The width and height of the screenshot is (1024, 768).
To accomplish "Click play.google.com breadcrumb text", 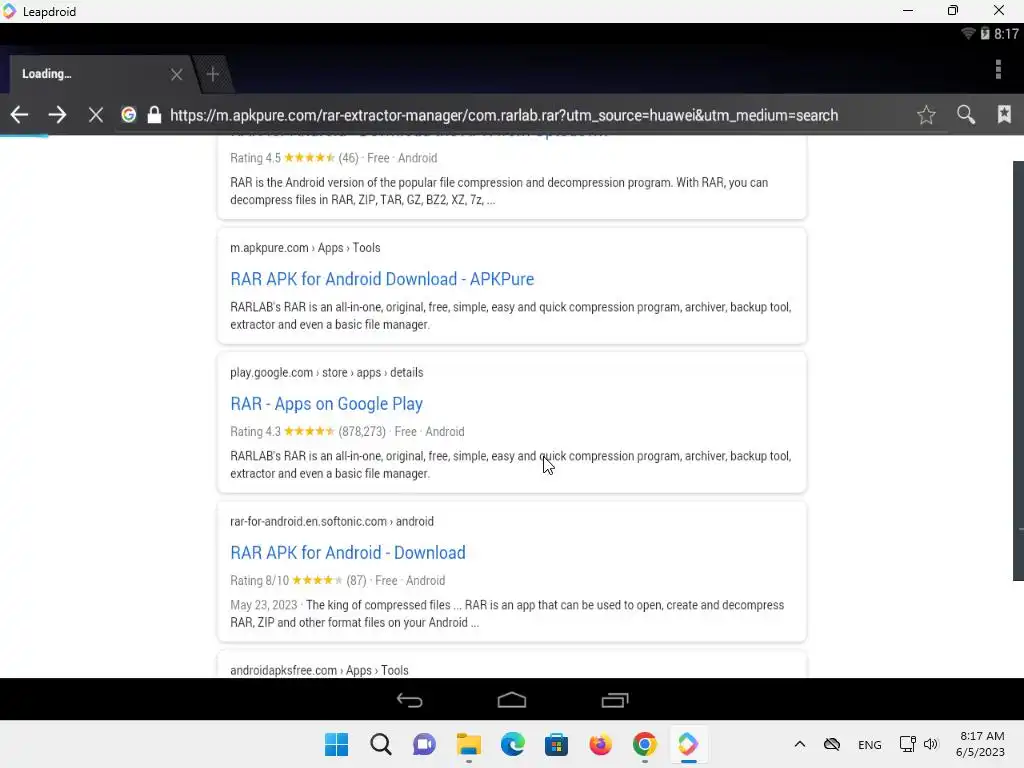I will pos(327,372).
